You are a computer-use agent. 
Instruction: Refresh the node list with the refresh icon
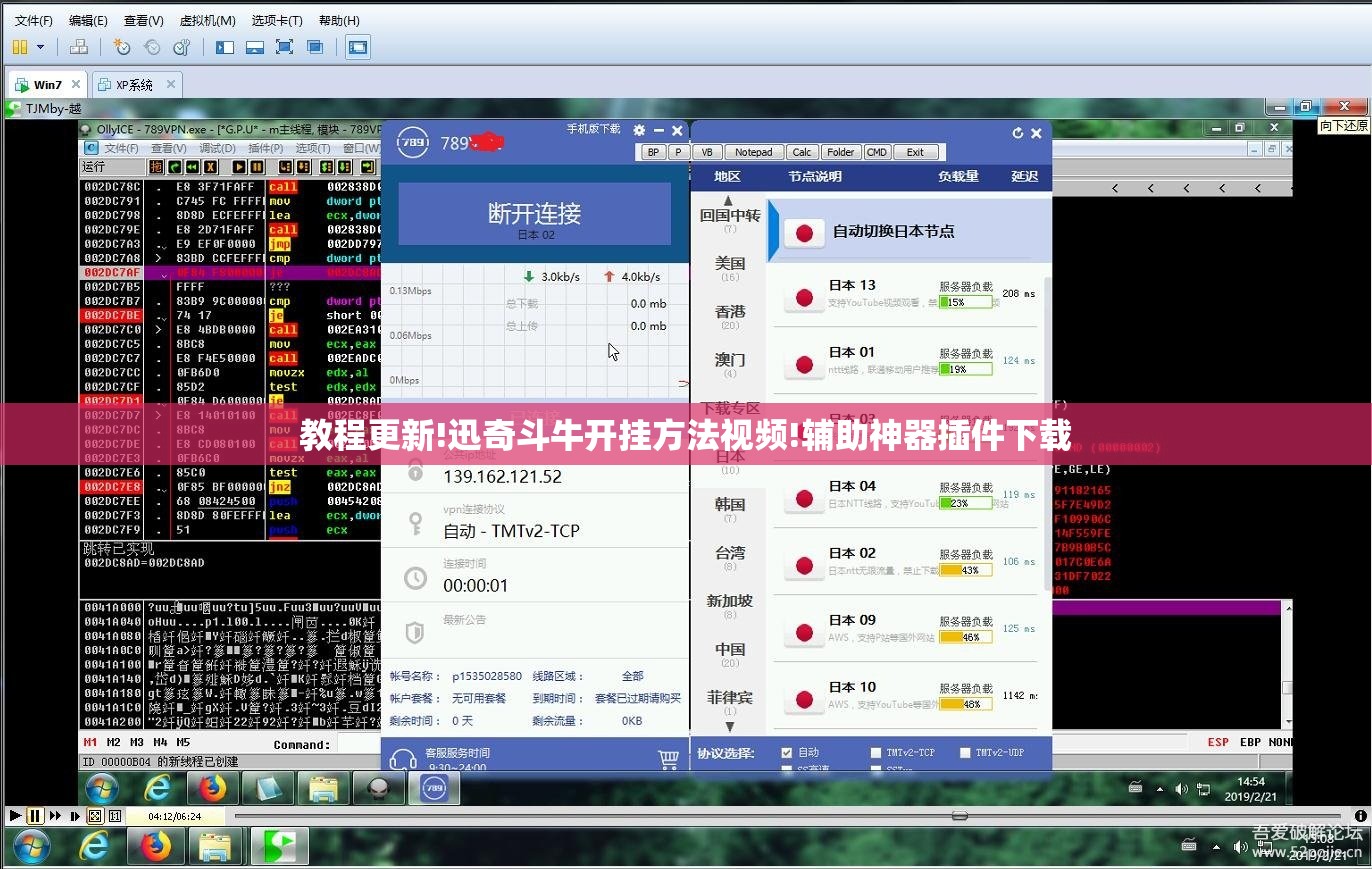[1018, 132]
